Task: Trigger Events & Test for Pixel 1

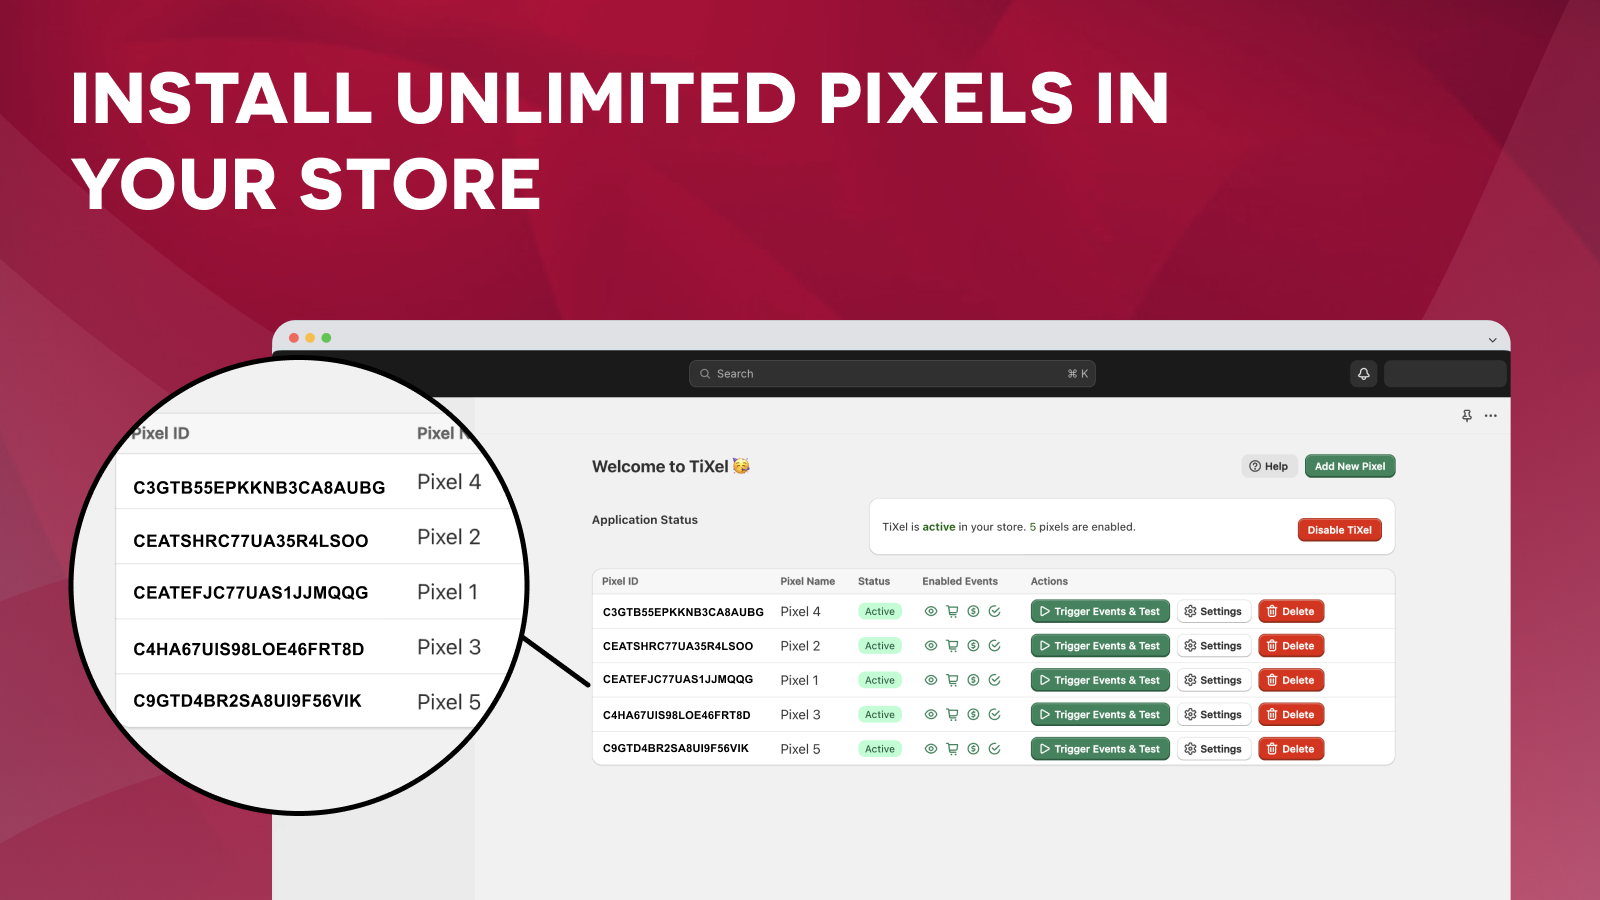Action: pyautogui.click(x=1100, y=680)
